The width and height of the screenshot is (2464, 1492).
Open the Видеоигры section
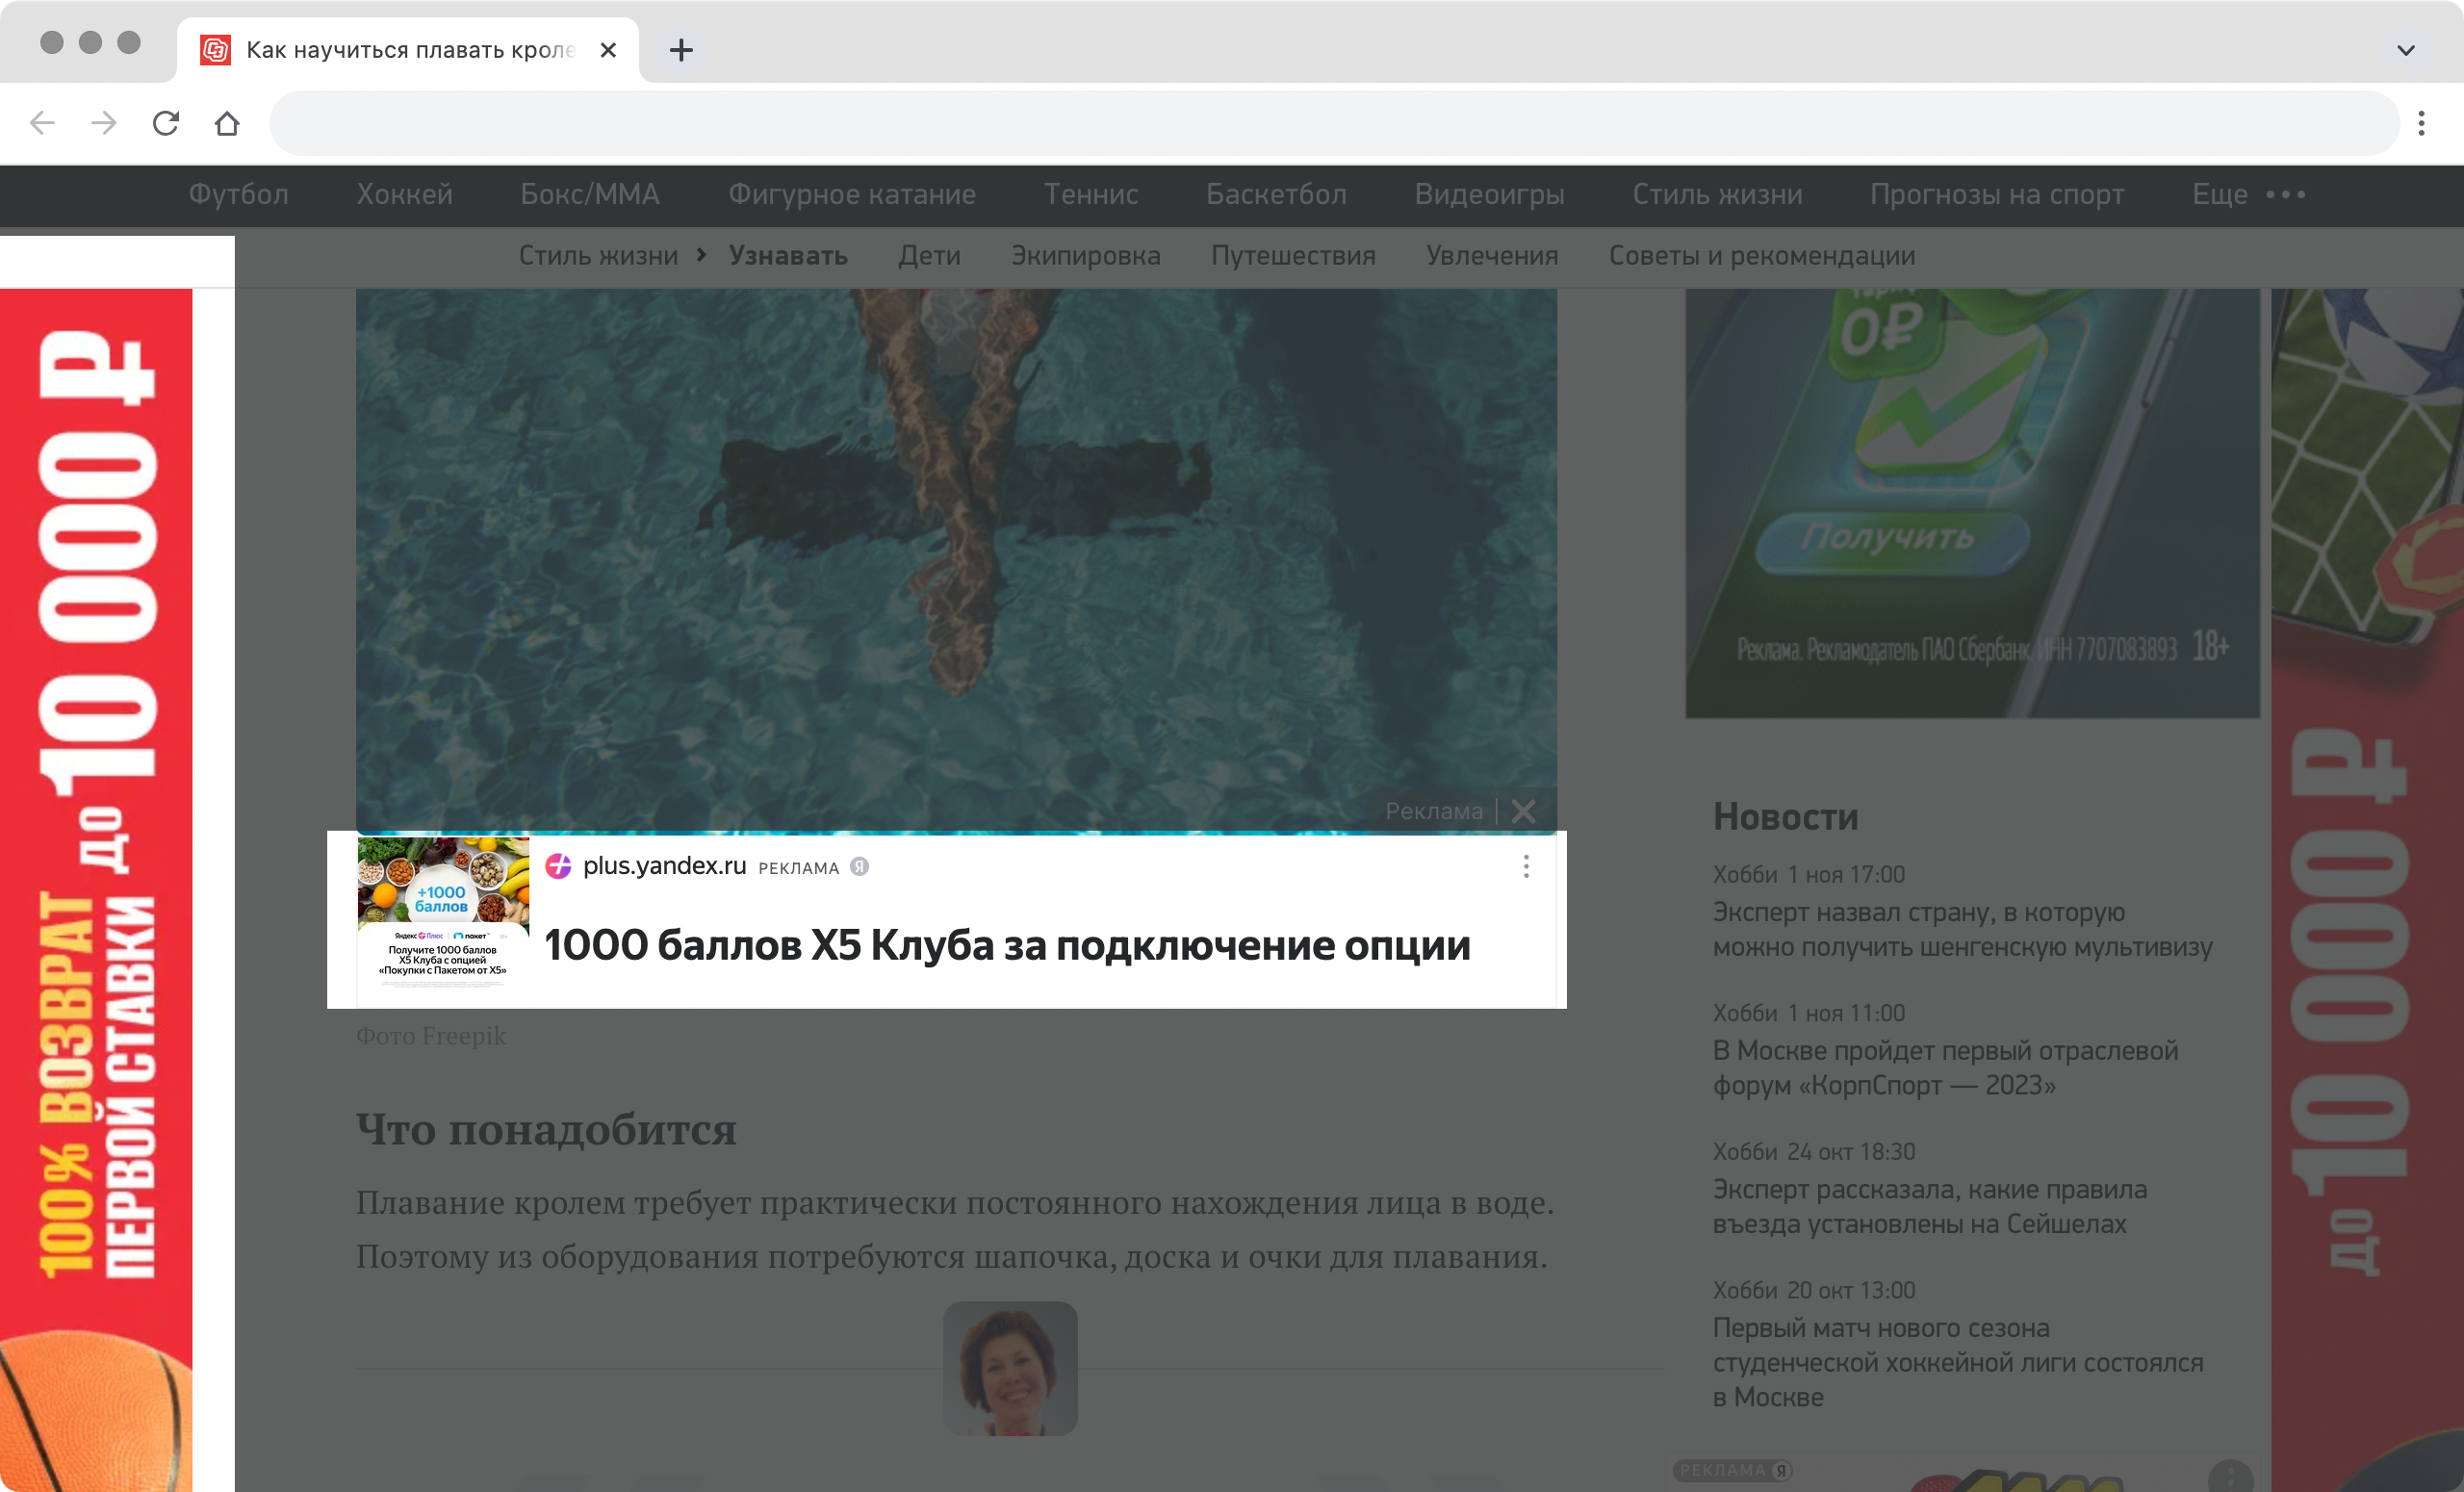[1489, 194]
